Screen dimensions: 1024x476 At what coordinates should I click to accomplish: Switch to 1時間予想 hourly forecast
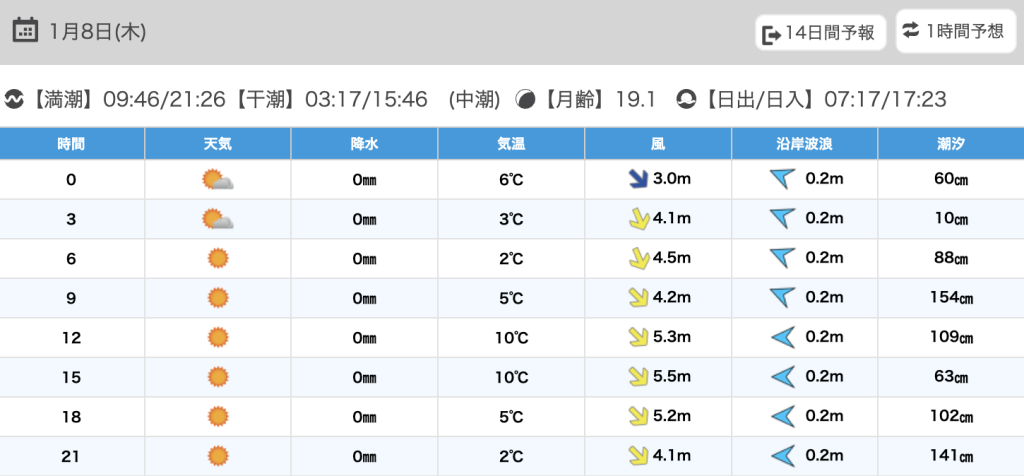click(x=953, y=31)
